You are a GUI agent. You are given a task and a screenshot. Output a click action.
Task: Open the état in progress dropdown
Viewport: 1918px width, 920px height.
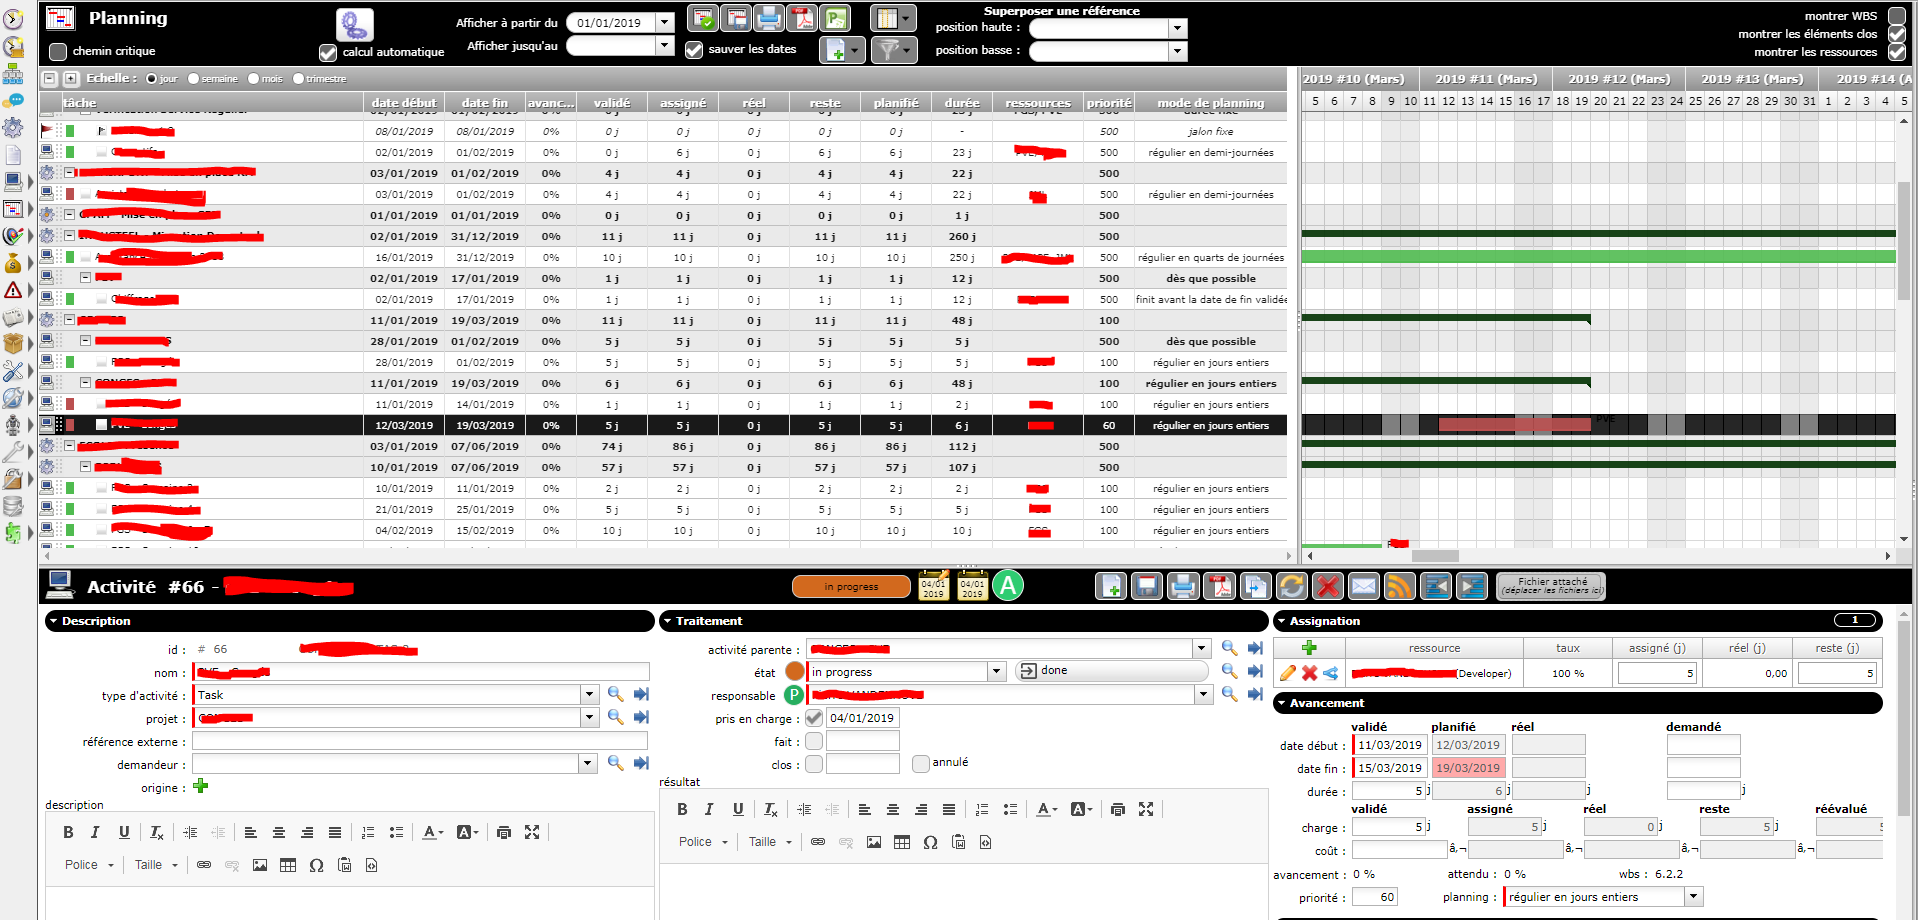point(996,672)
